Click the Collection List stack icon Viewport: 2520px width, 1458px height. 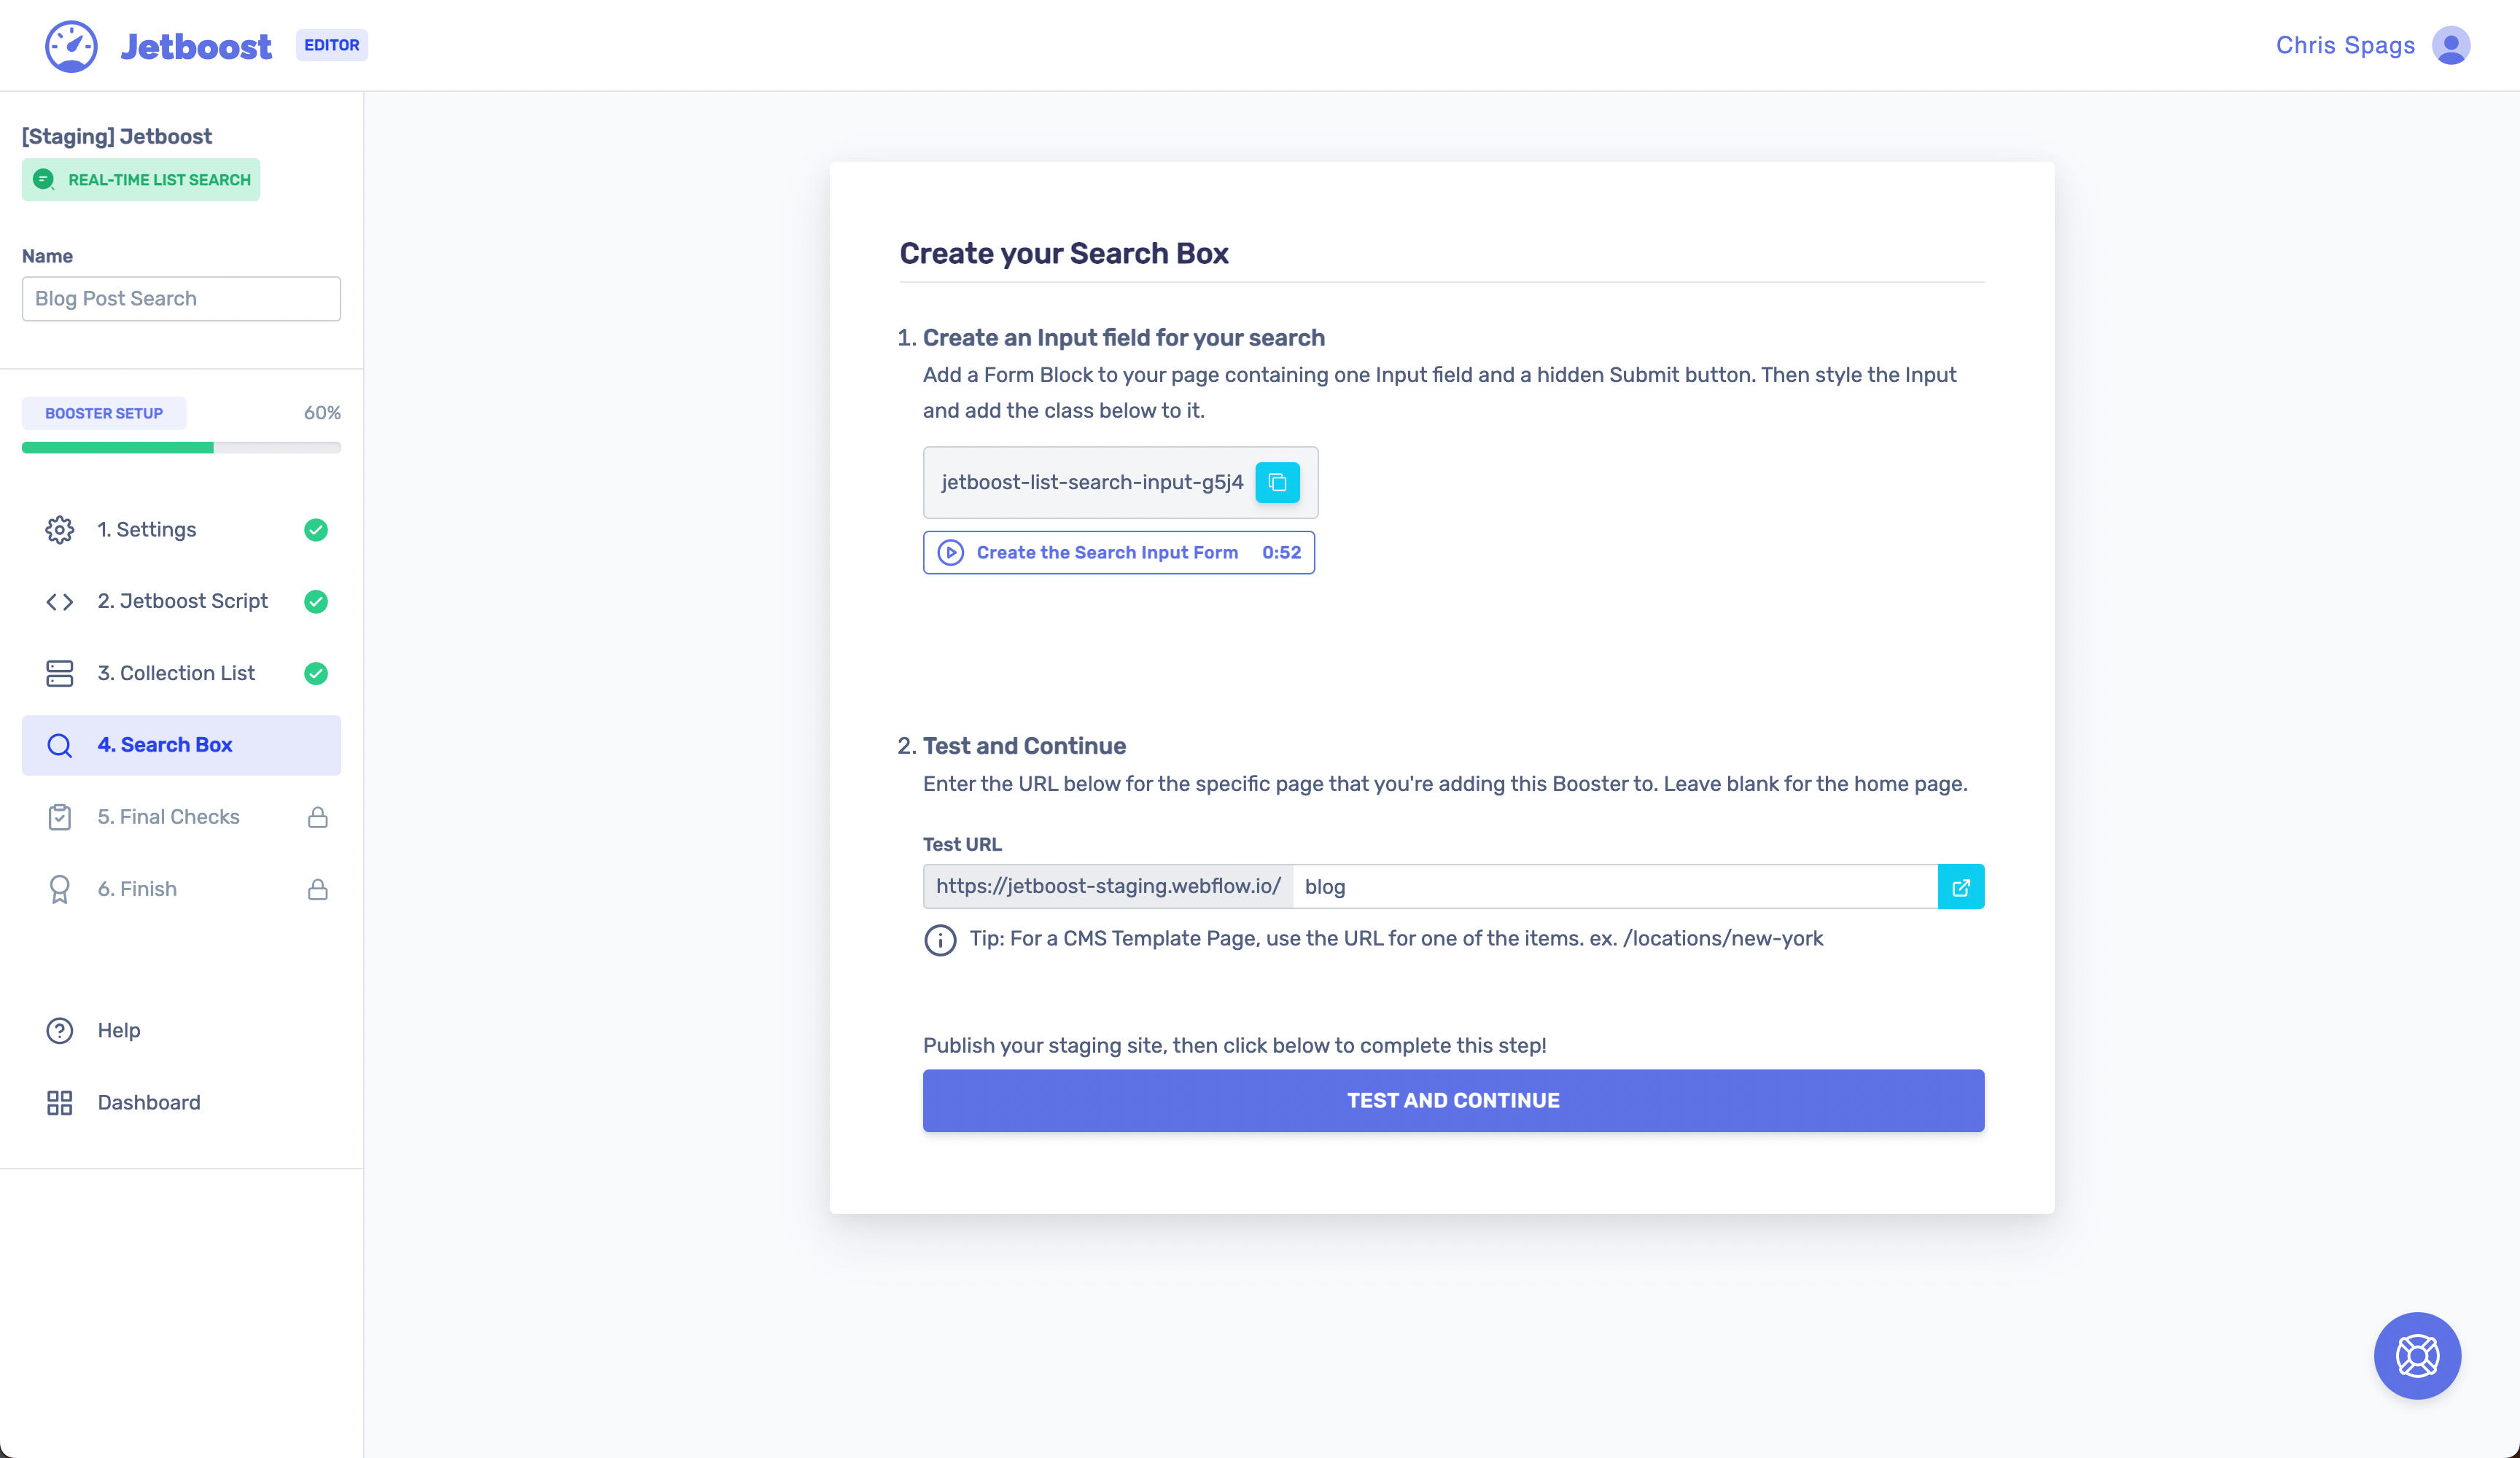(x=60, y=673)
